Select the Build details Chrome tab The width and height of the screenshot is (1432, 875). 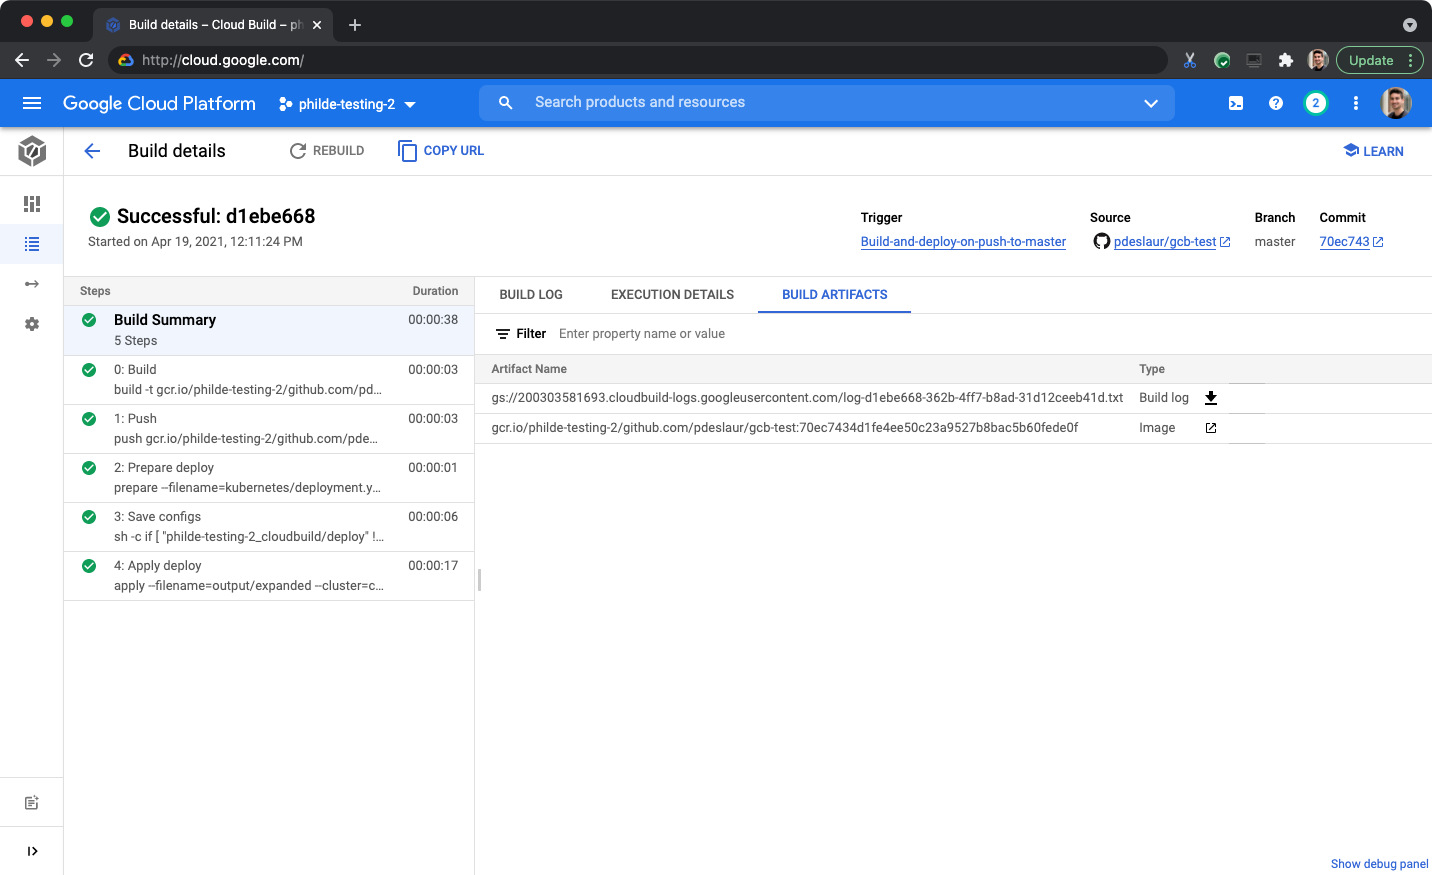pos(214,25)
